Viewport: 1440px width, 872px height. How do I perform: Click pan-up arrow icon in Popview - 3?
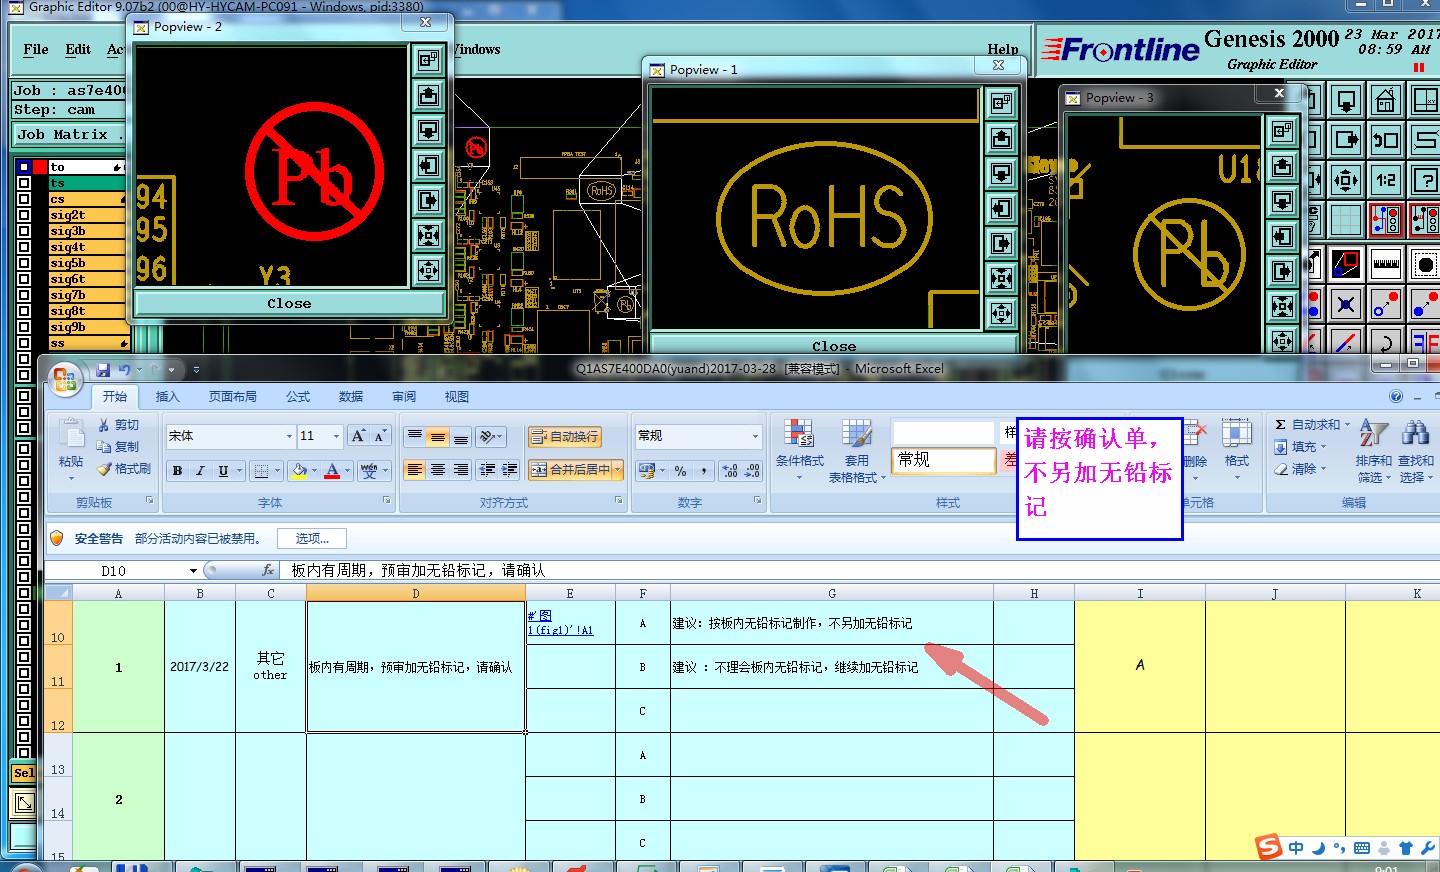pos(1283,166)
